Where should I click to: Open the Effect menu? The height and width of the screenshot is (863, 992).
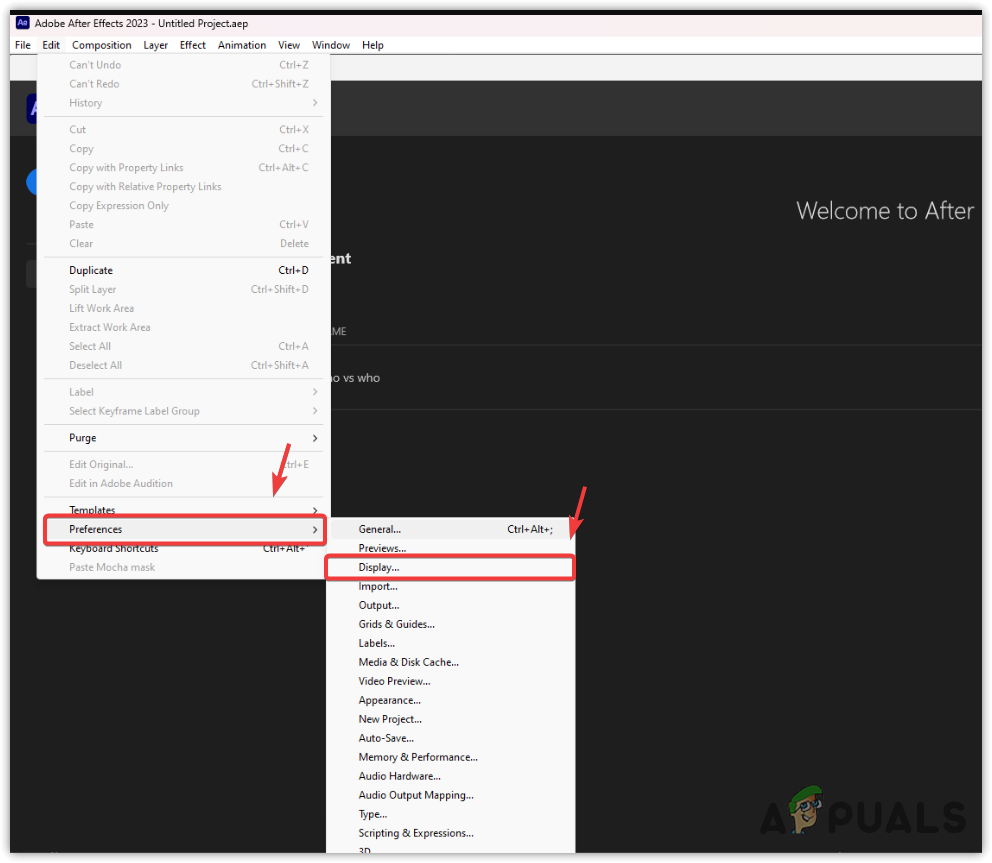coord(193,45)
